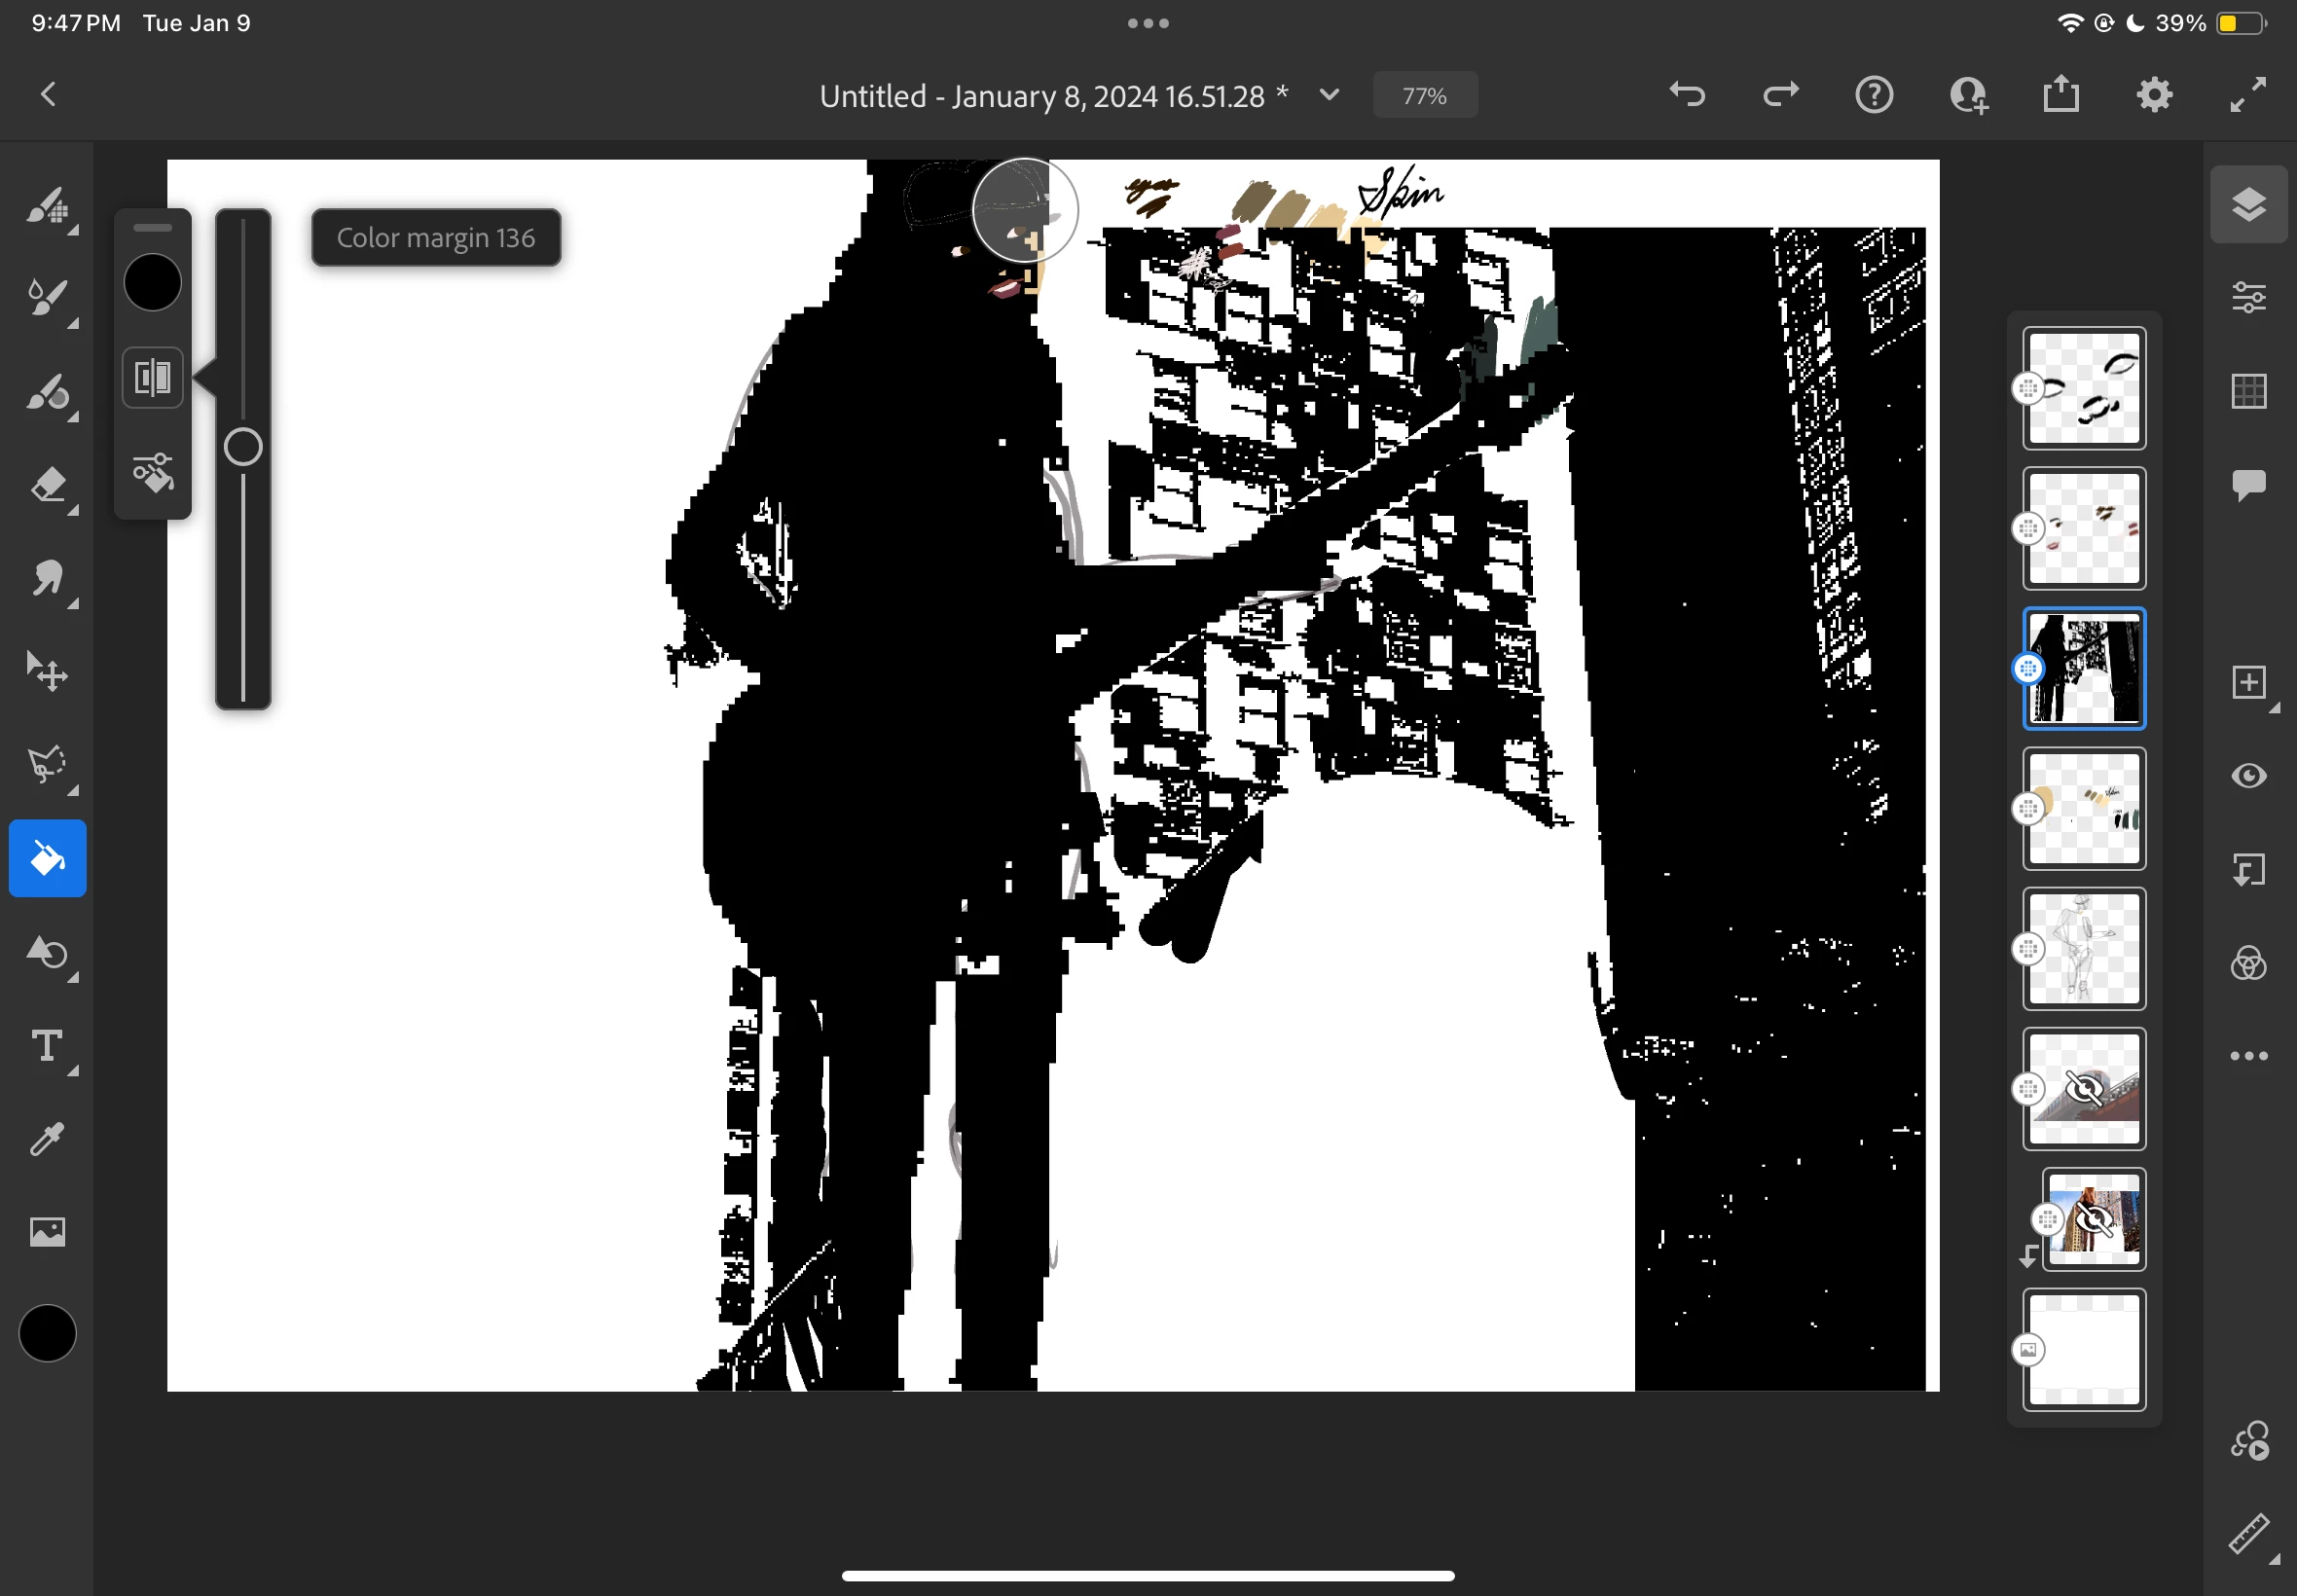This screenshot has height=1596, width=2297.
Task: Open the Layer properties panel
Action: pos(2248,298)
